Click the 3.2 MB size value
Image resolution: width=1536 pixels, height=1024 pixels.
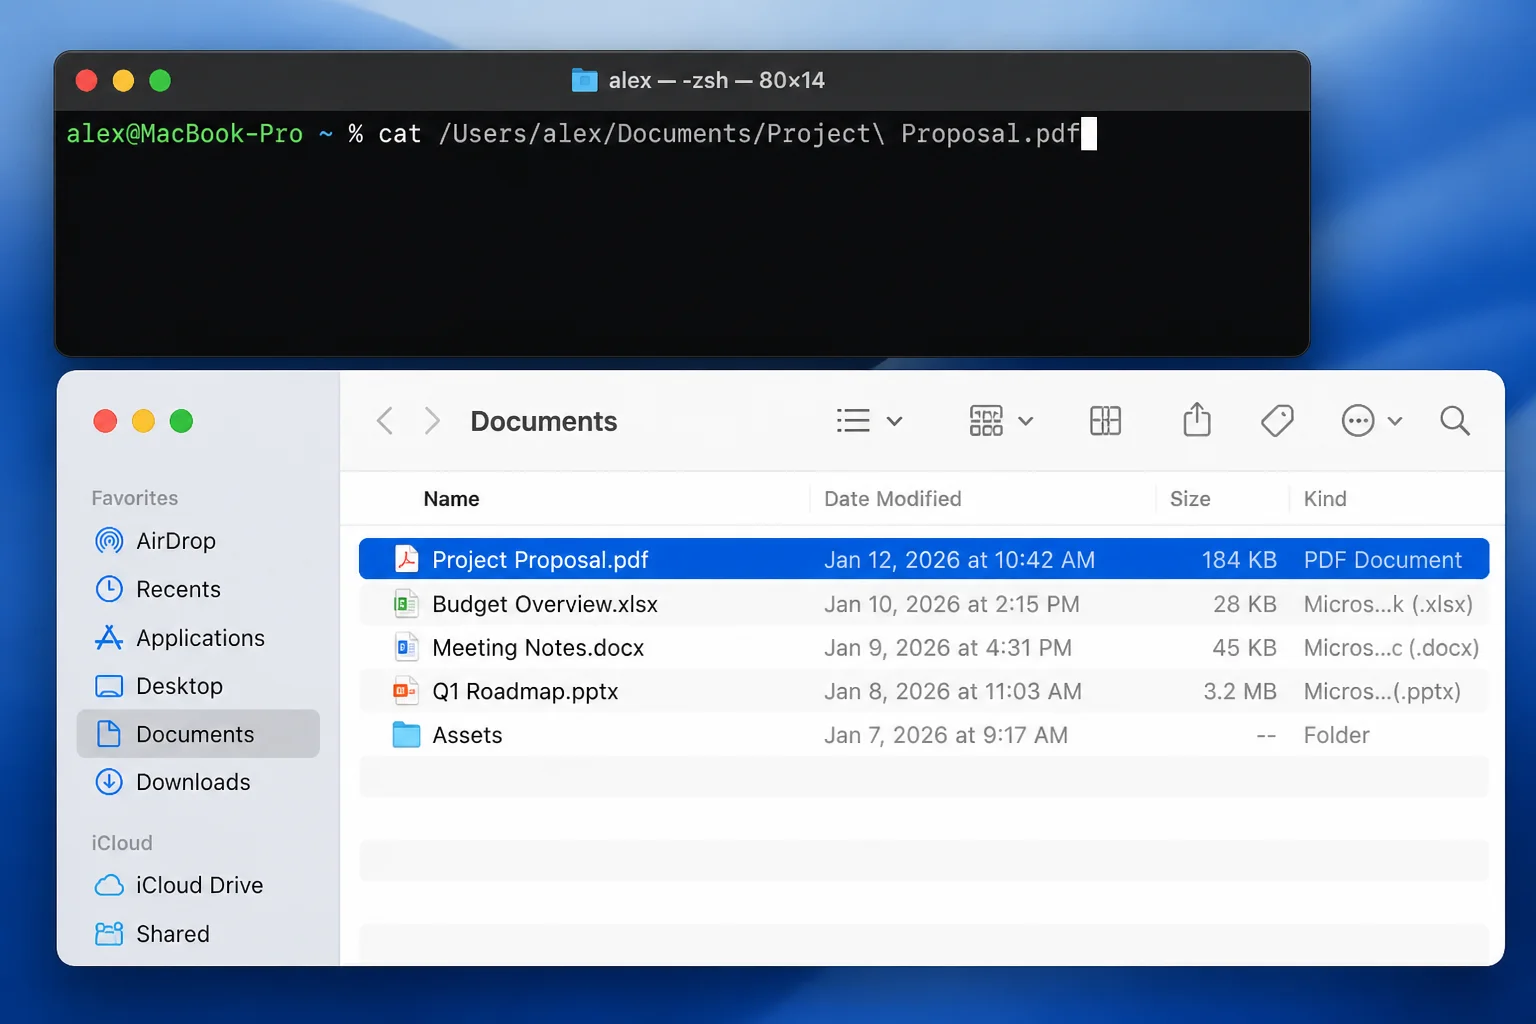tap(1240, 691)
